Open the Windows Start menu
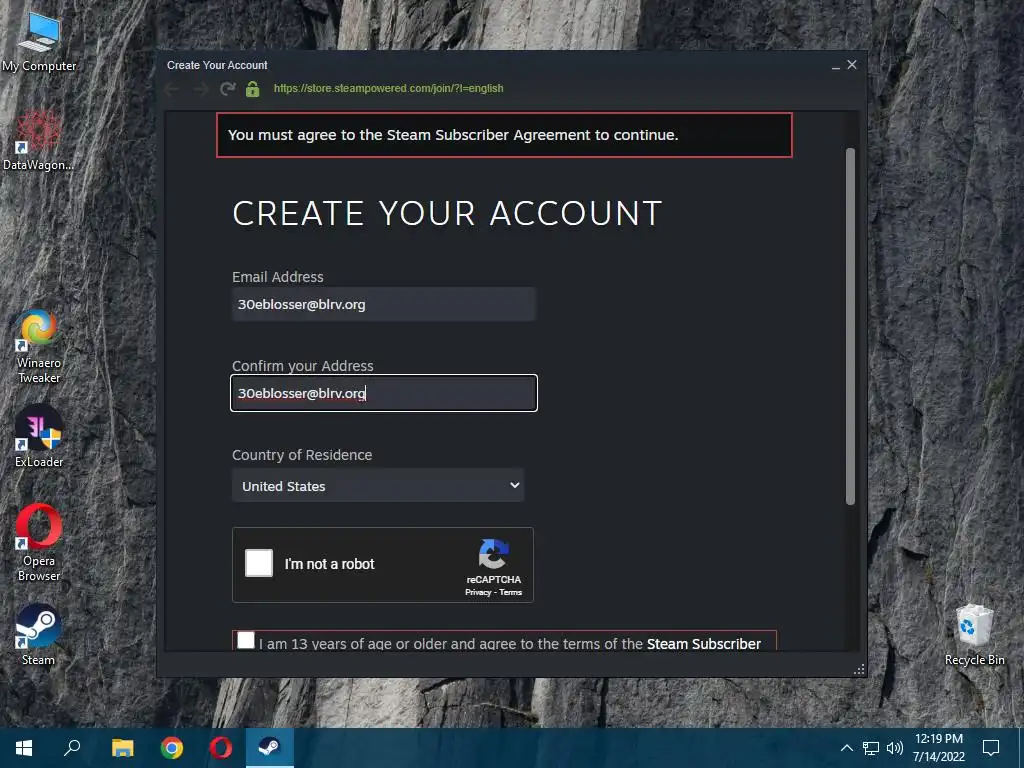The width and height of the screenshot is (1024, 768). 24,748
